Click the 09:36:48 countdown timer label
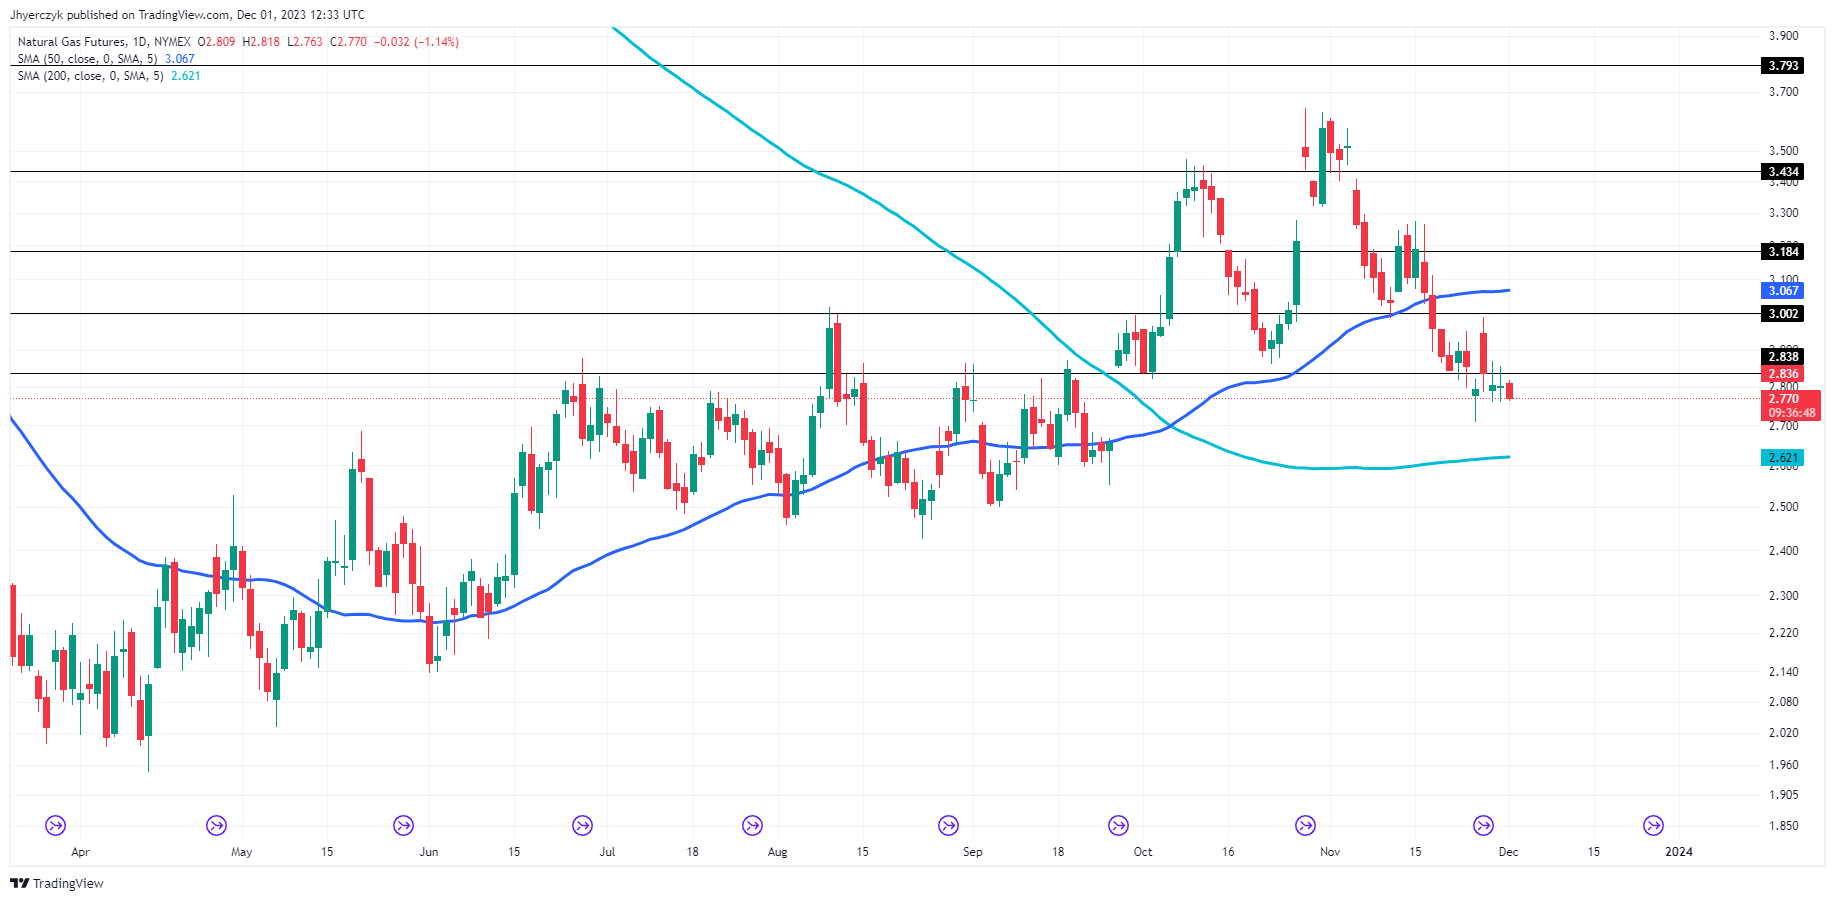This screenshot has height=901, width=1835. click(1791, 413)
